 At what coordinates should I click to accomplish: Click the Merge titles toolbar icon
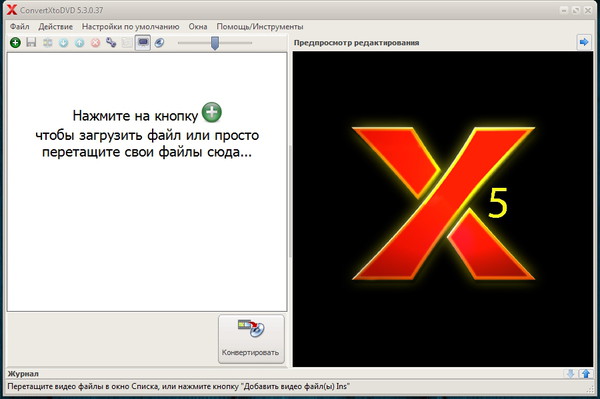[47, 42]
